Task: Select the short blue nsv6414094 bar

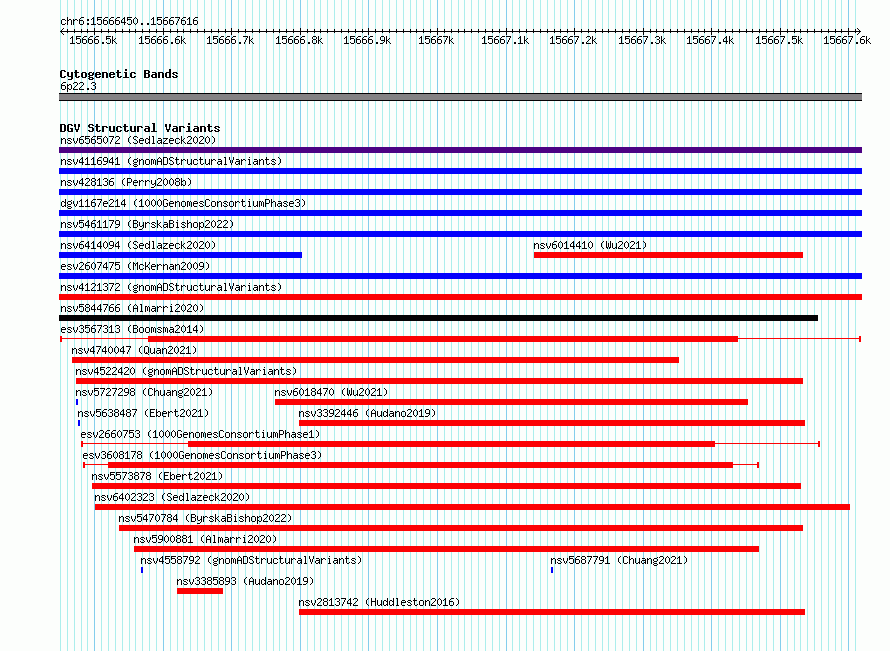Action: [x=180, y=255]
